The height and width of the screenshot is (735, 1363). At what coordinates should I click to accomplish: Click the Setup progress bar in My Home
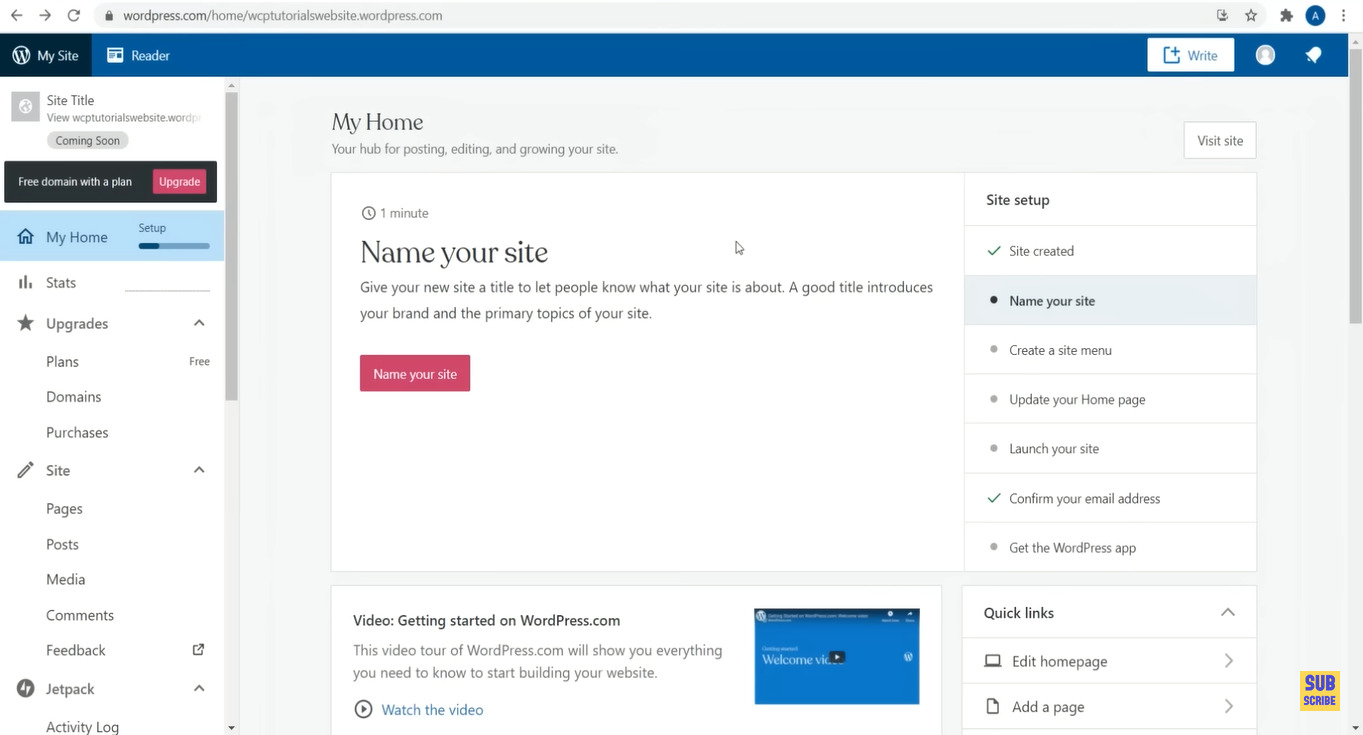(174, 246)
